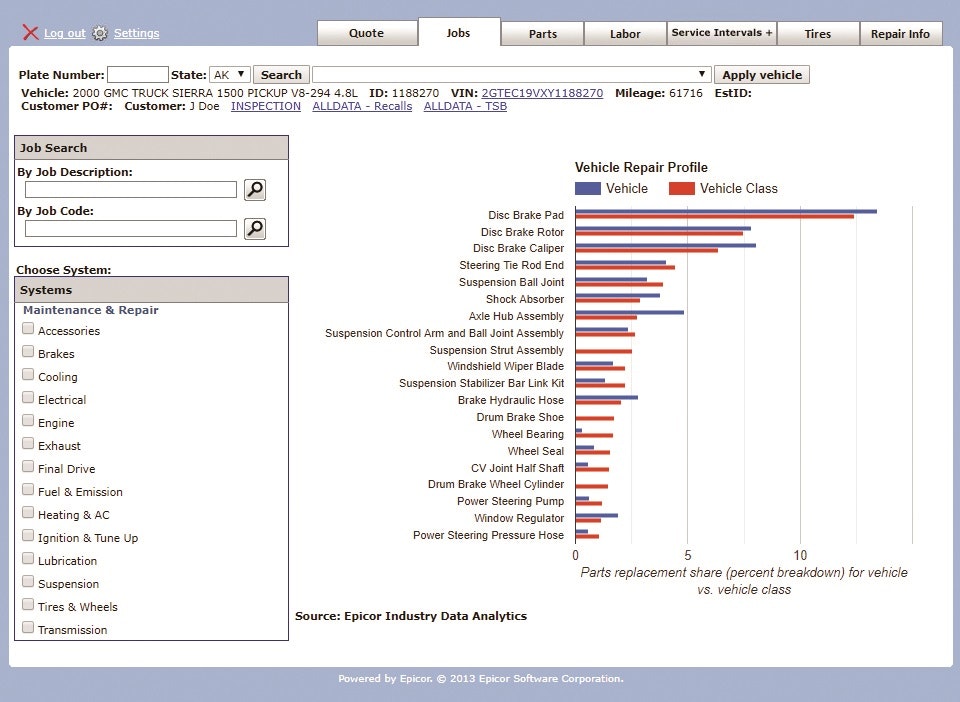
Task: Click the magnifier beside Job Description field
Action: (x=254, y=190)
